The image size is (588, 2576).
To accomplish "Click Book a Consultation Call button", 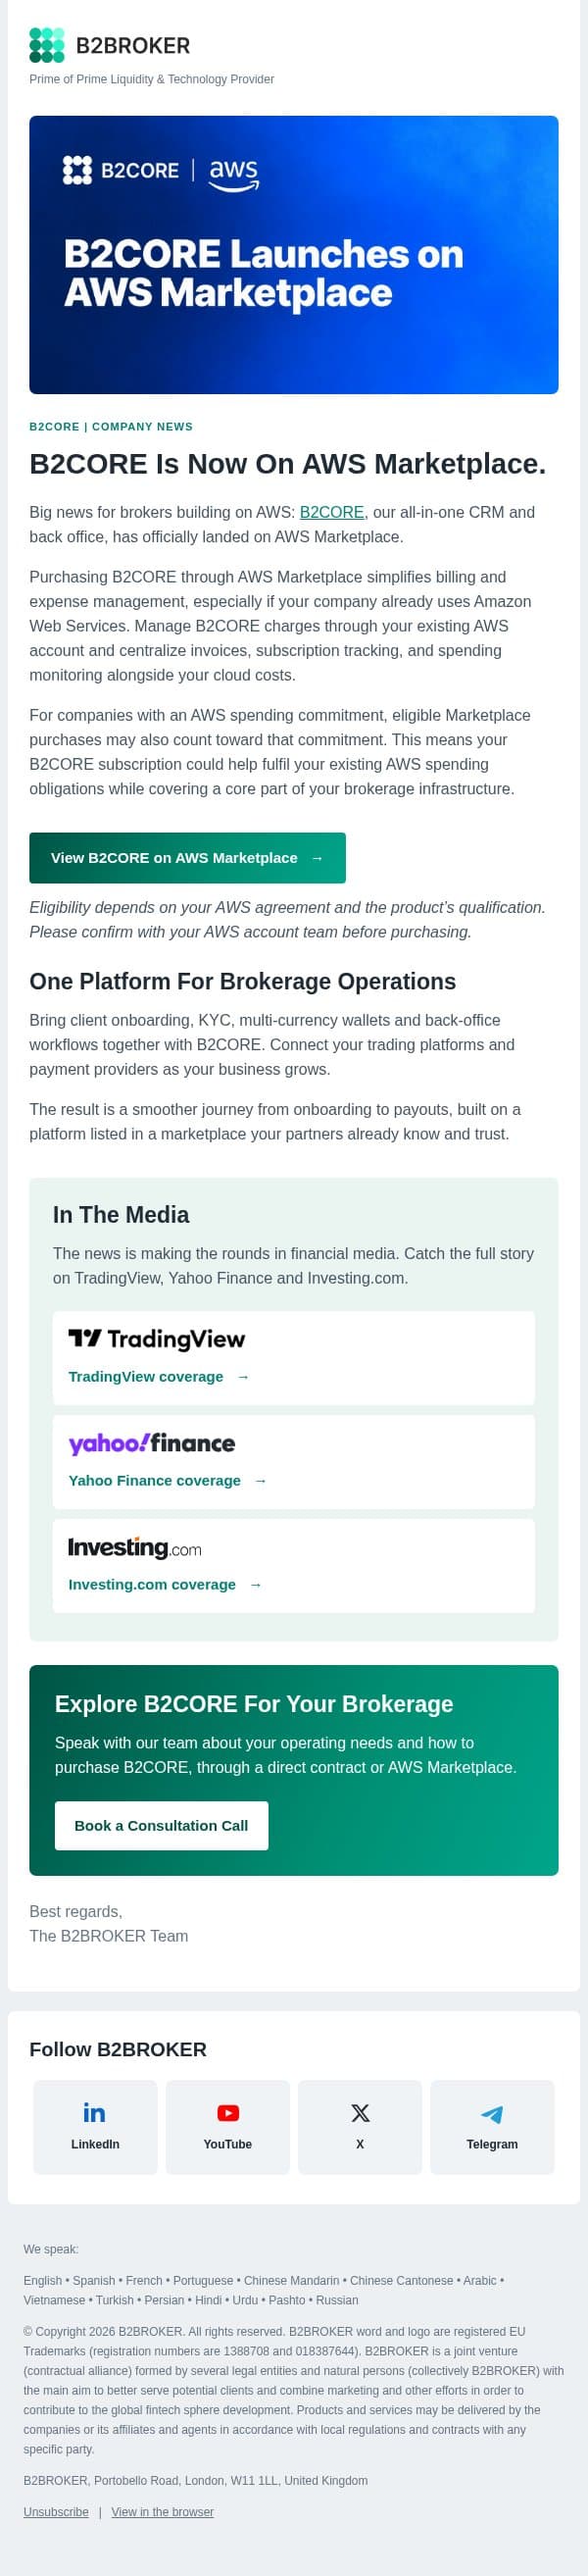I will 161,1826.
